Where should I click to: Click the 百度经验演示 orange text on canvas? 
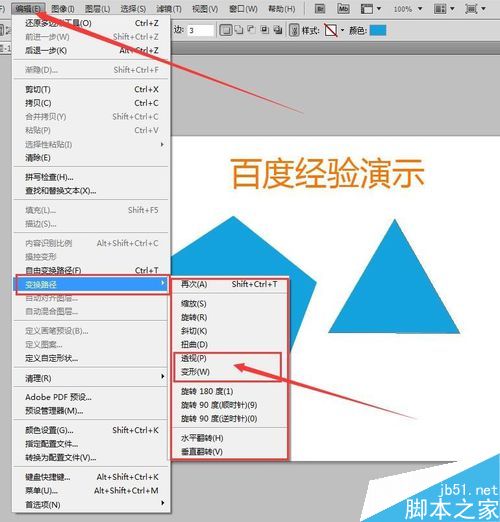point(327,174)
